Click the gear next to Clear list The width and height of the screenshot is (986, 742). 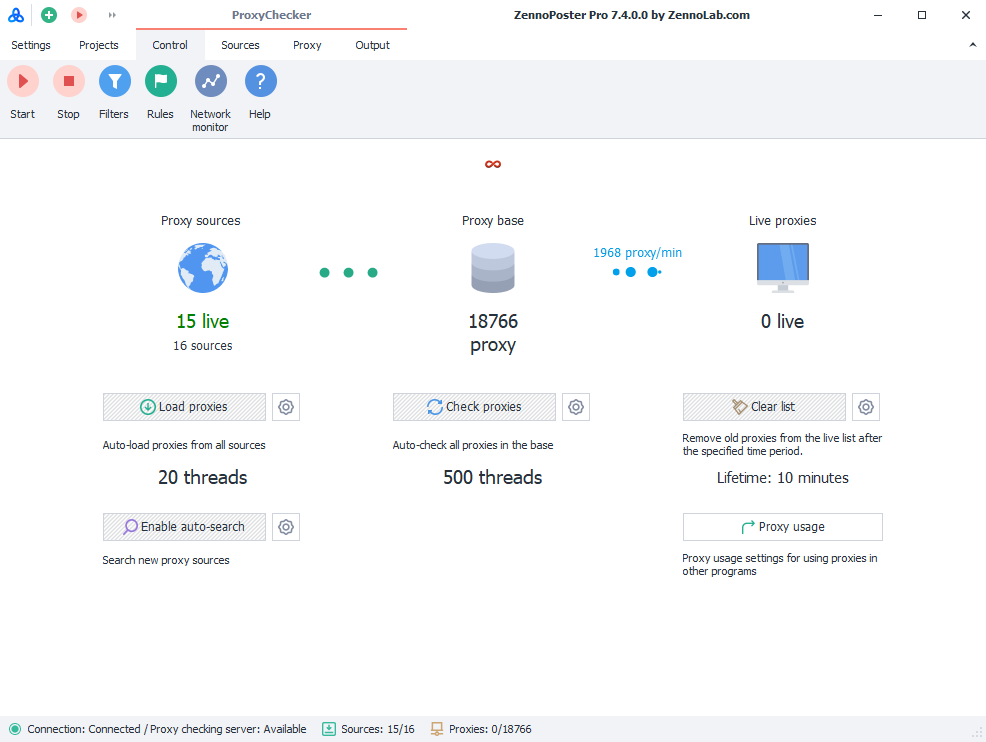[x=866, y=407]
